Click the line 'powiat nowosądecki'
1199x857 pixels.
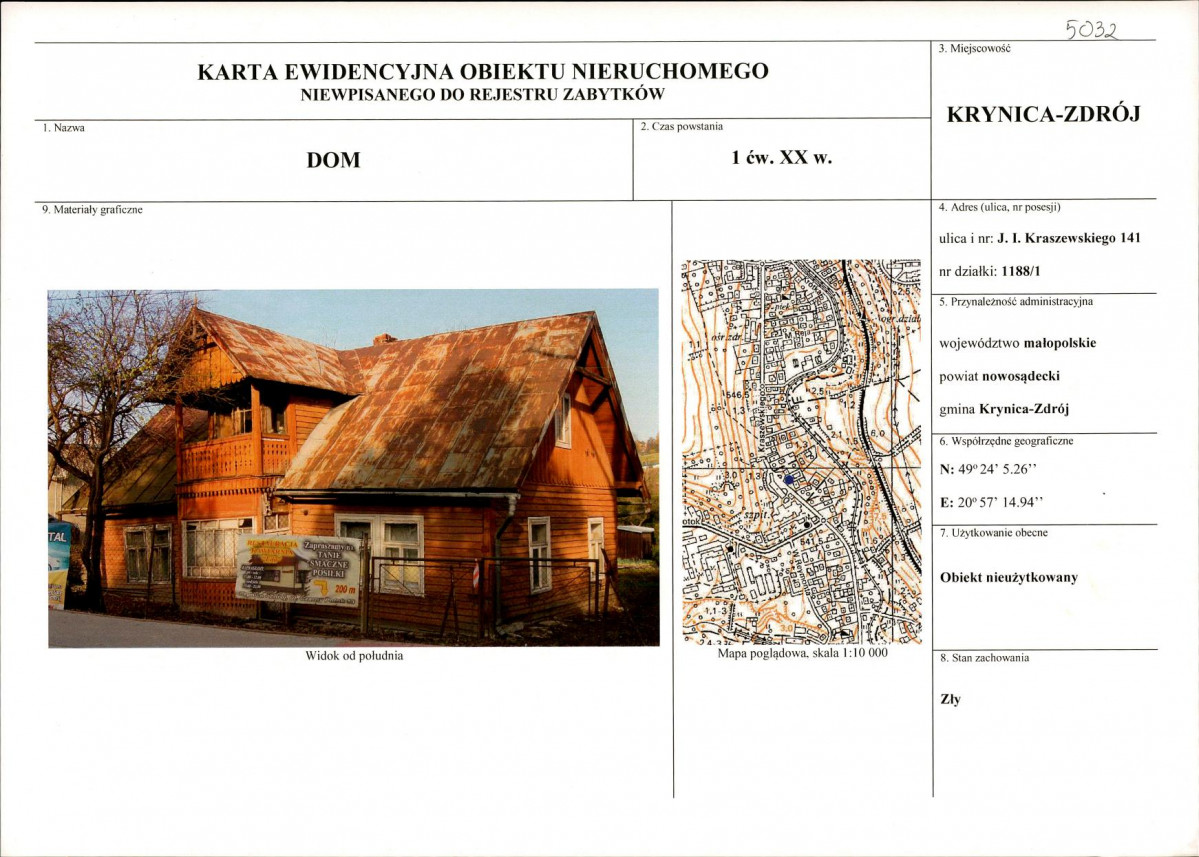[999, 376]
